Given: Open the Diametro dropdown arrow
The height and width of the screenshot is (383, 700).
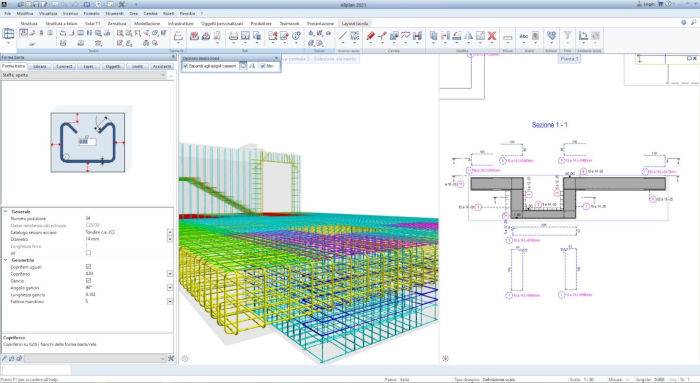Looking at the screenshot, I should [170, 239].
